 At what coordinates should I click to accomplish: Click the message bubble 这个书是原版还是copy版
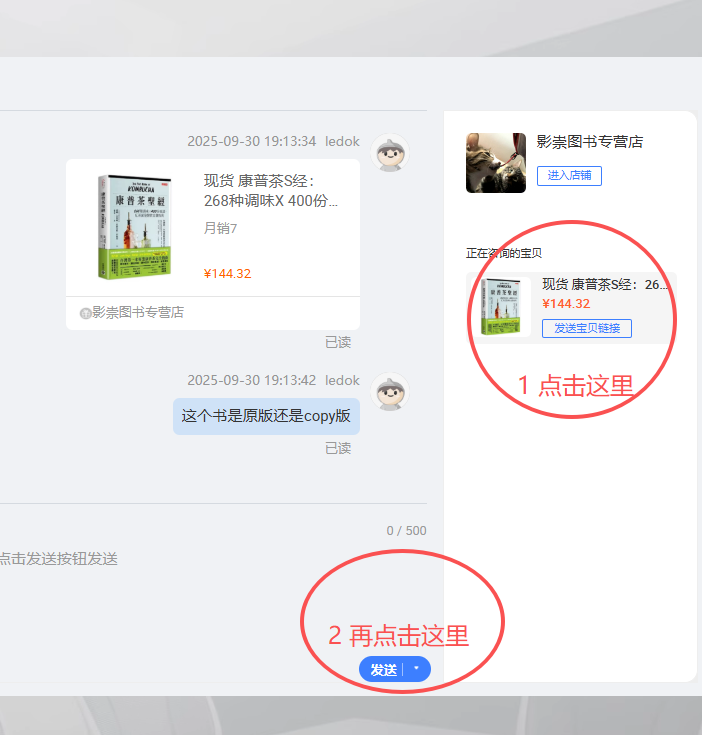(266, 416)
